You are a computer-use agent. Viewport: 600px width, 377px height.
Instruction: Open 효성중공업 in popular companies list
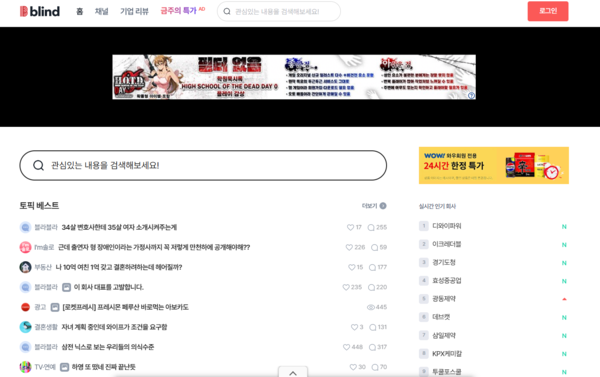(447, 281)
